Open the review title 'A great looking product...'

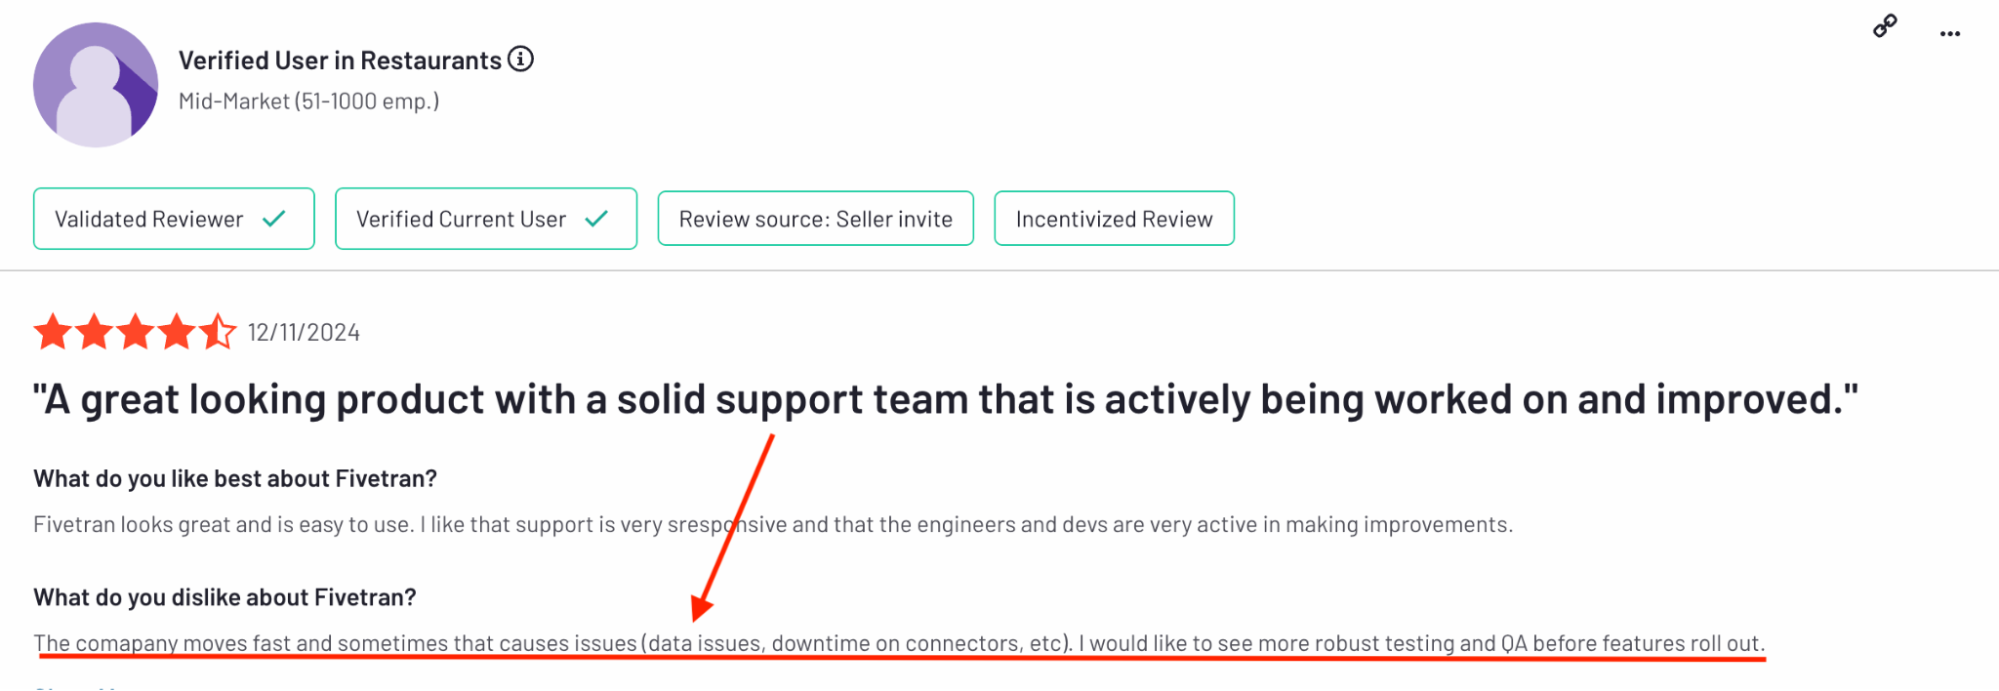tap(946, 400)
